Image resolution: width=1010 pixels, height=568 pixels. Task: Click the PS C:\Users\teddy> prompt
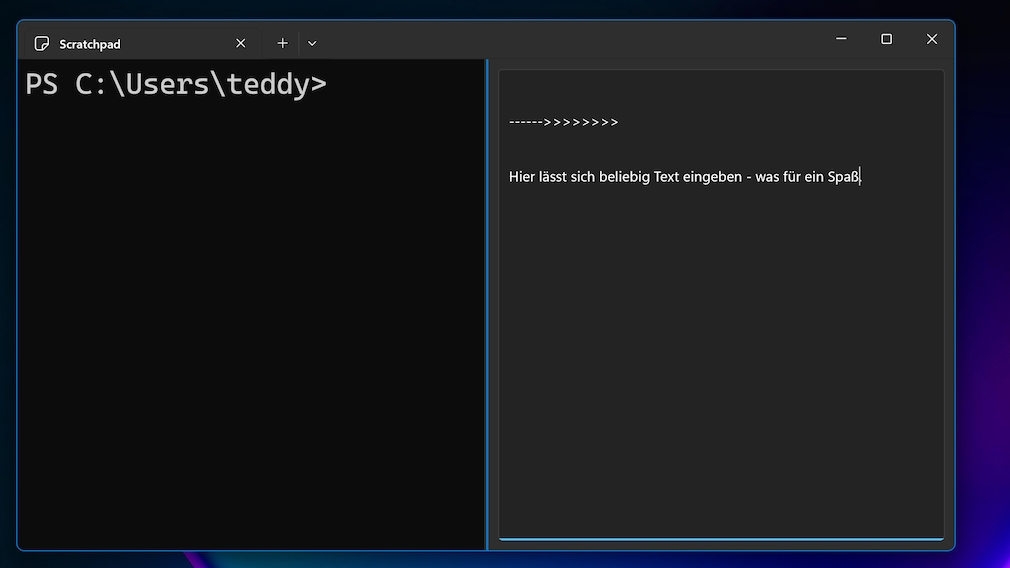coord(175,84)
